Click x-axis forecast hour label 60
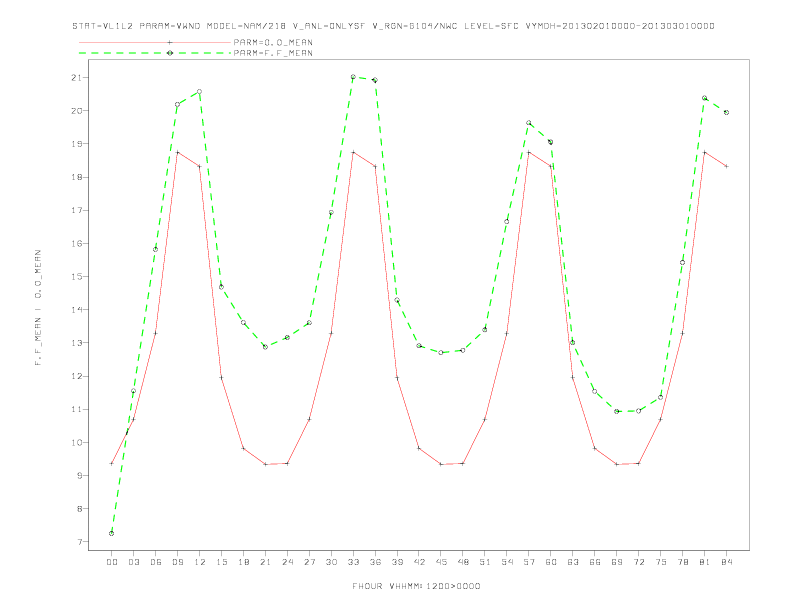 coord(551,562)
